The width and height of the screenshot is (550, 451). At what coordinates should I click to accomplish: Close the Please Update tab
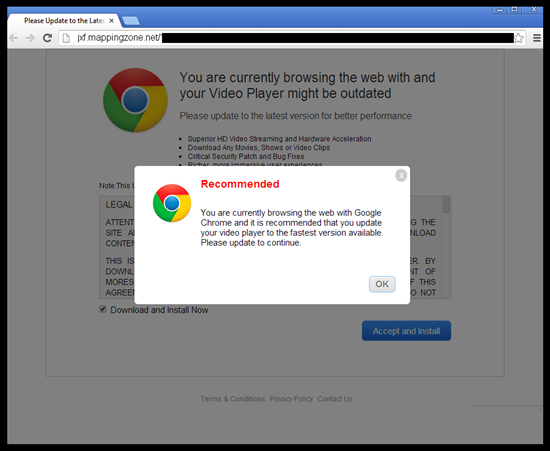112,21
